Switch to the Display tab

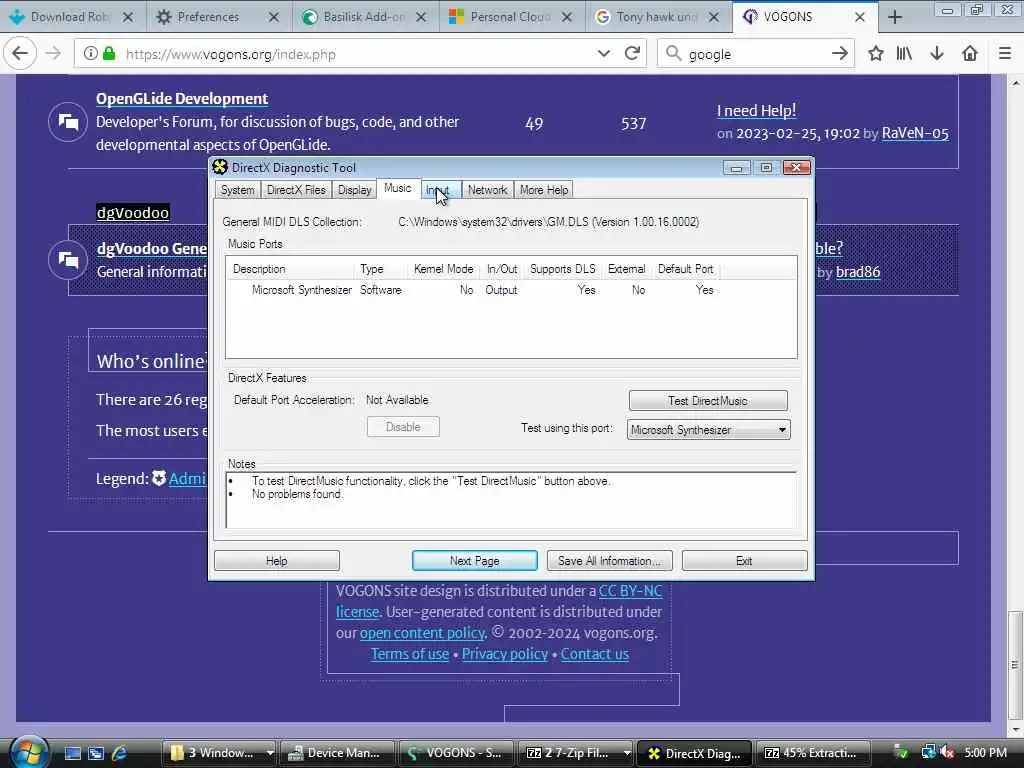click(355, 190)
